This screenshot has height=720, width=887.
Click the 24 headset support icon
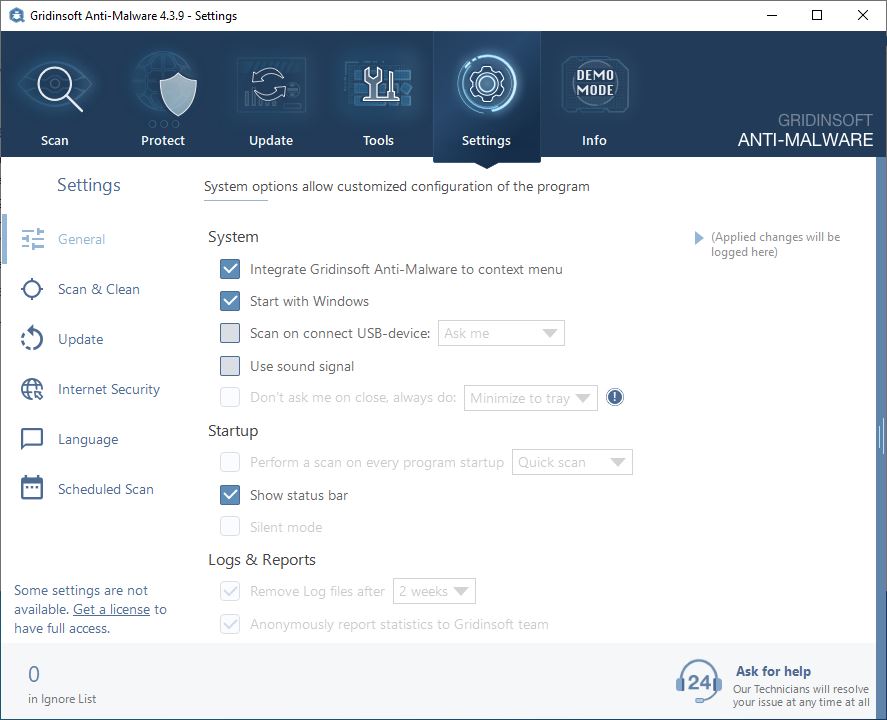[699, 682]
